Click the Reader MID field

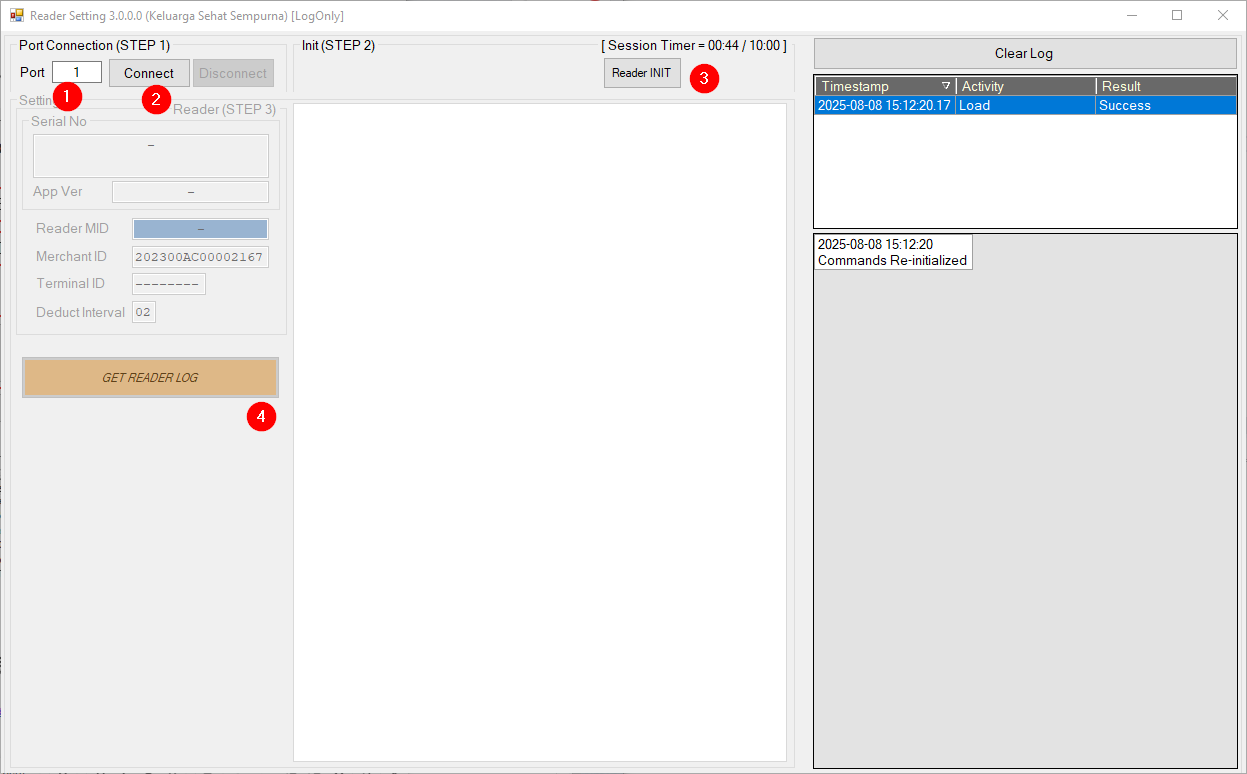pyautogui.click(x=200, y=229)
